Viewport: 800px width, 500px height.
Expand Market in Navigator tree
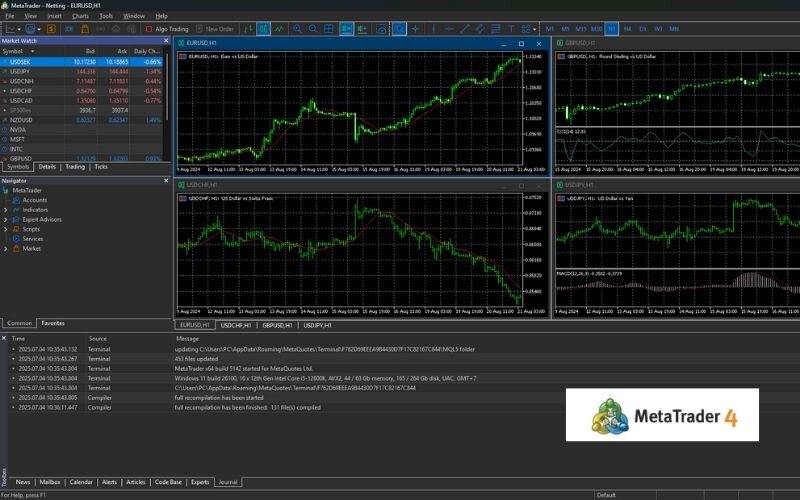(x=6, y=248)
